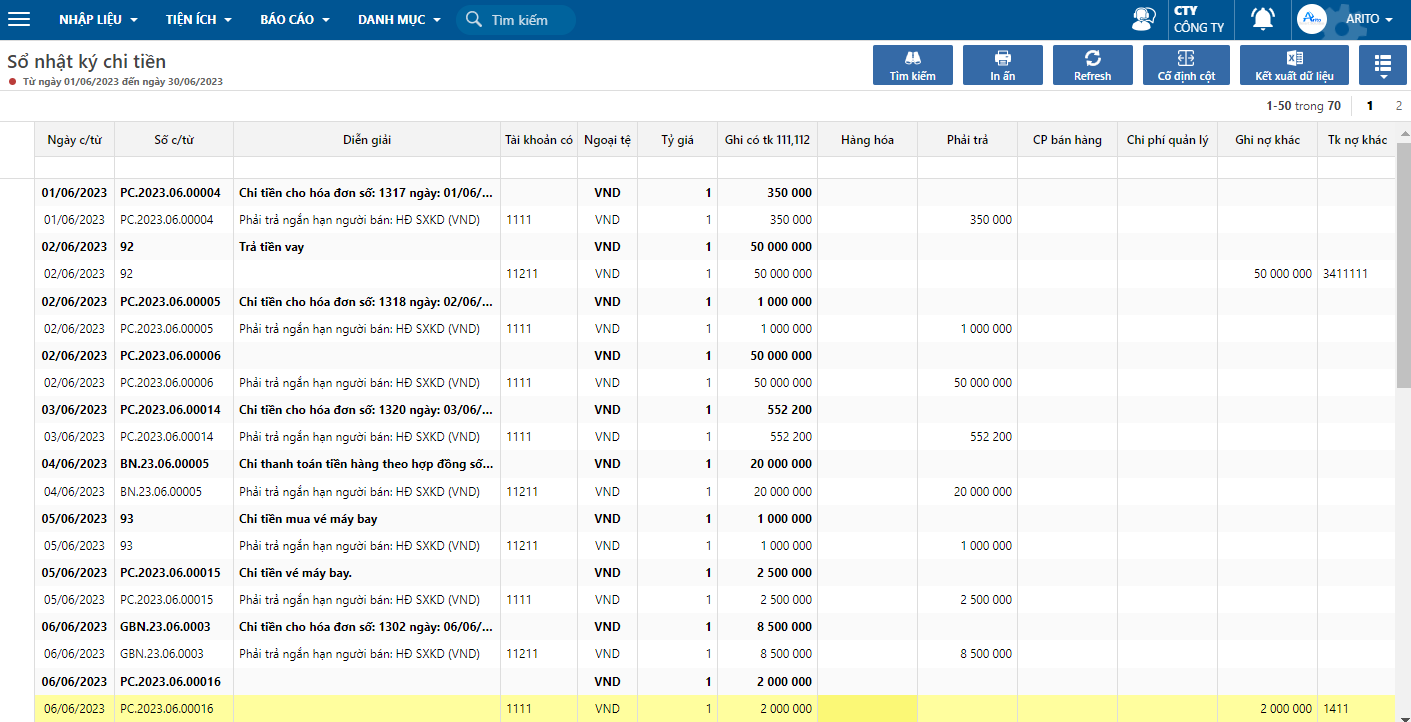Viewport: 1411px width, 722px height.
Task: Open the hamburger navigation menu
Action: tap(19, 20)
